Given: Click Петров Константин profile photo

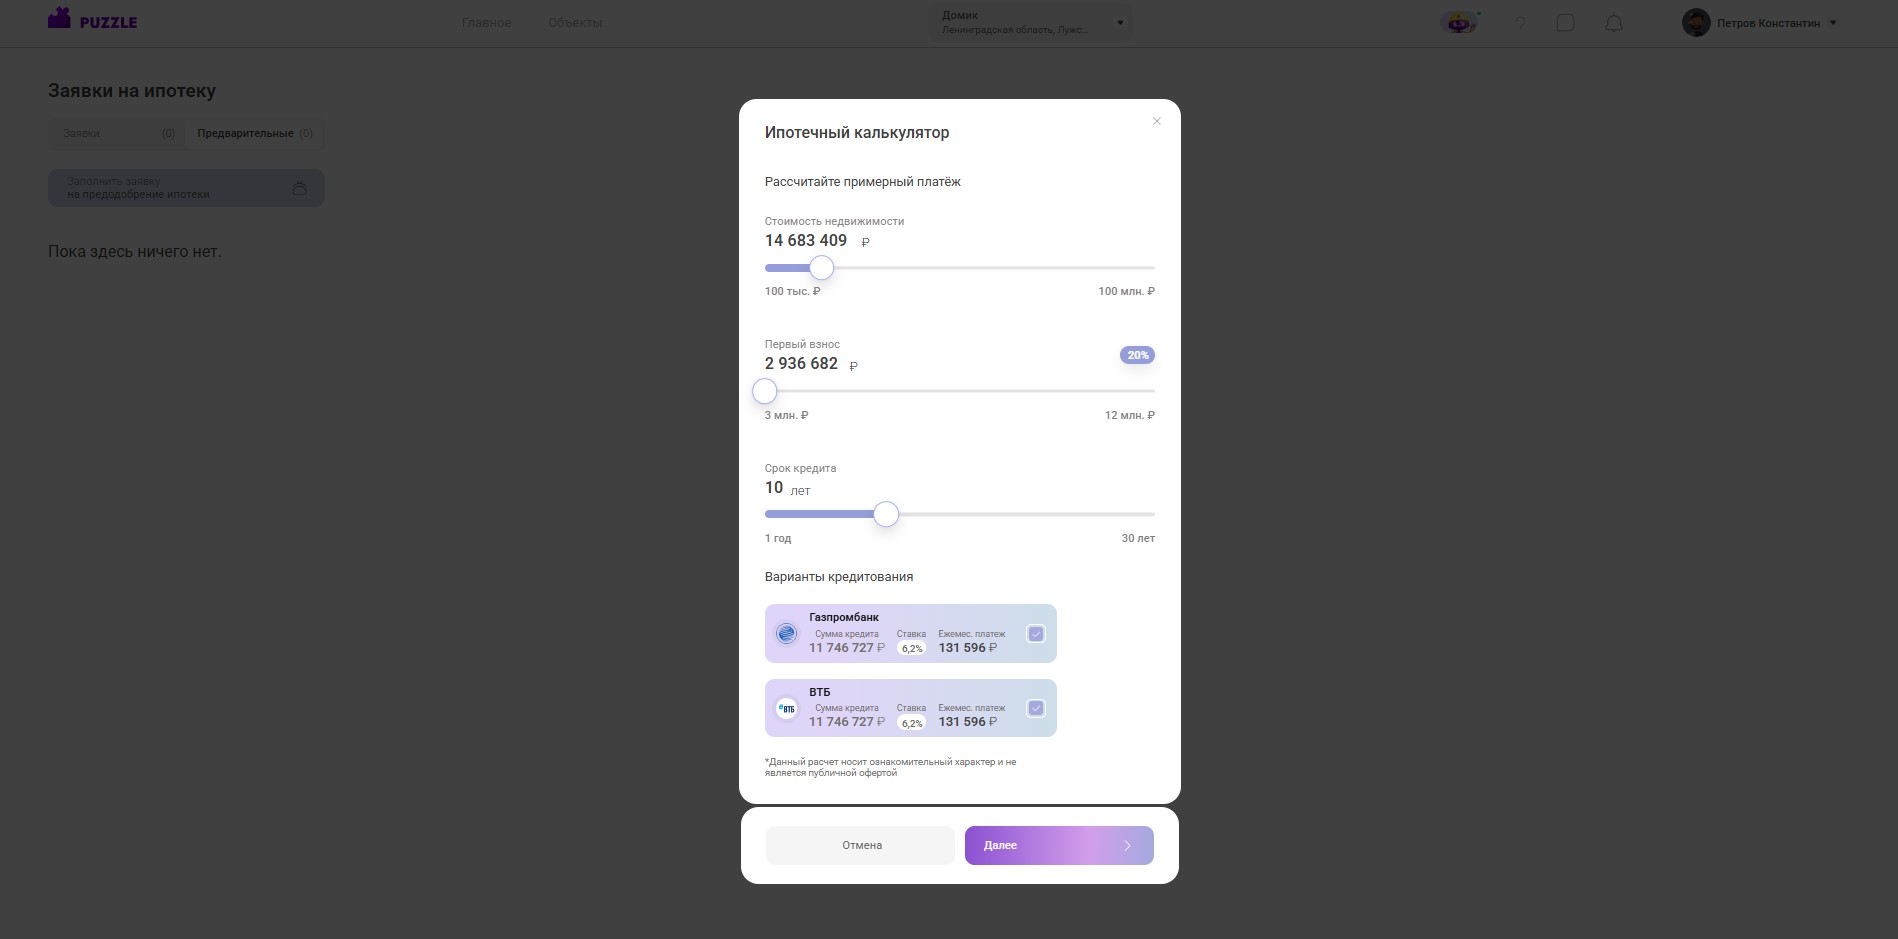Looking at the screenshot, I should (x=1695, y=23).
